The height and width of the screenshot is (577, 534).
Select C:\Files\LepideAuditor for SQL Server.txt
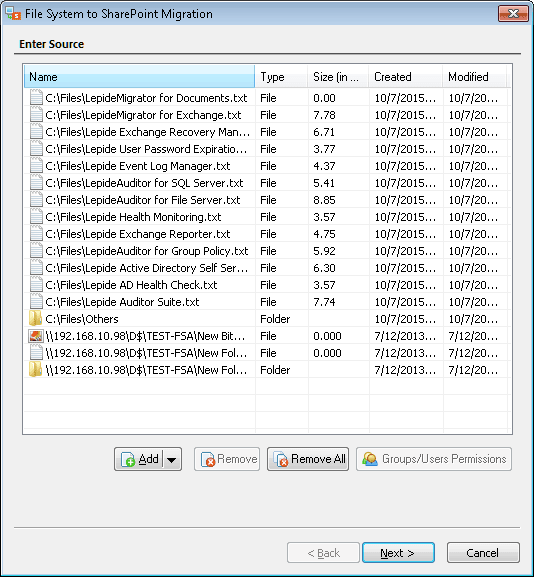(x=144, y=183)
